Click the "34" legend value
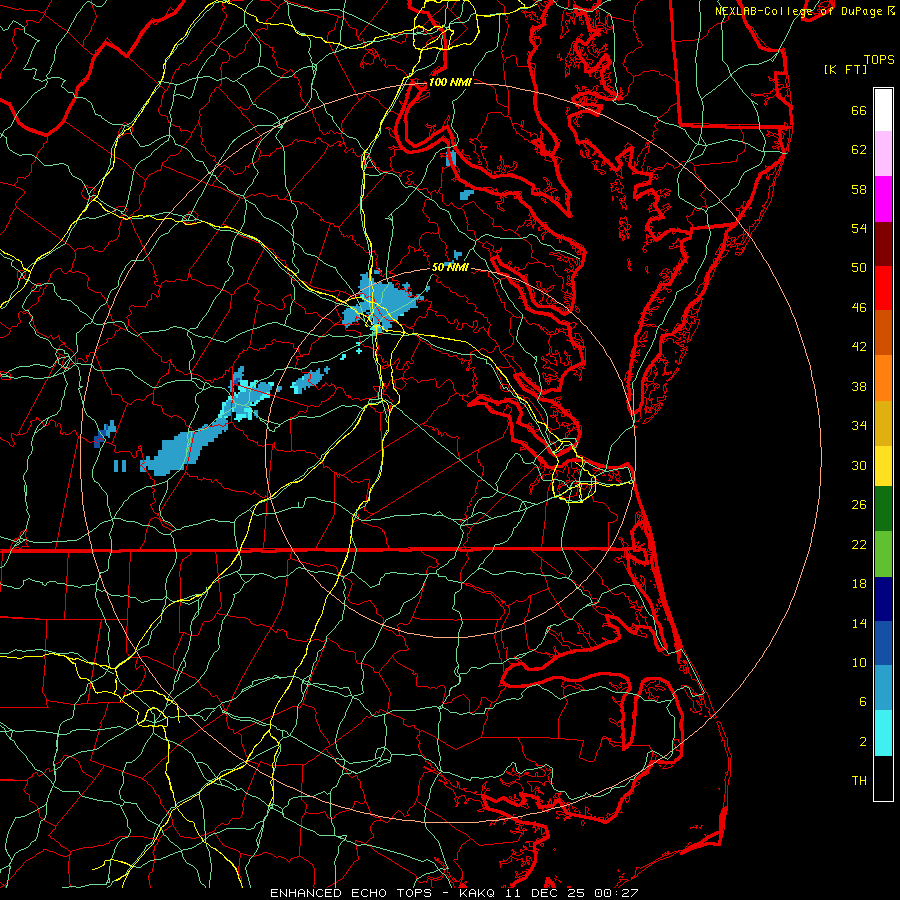 (x=859, y=426)
